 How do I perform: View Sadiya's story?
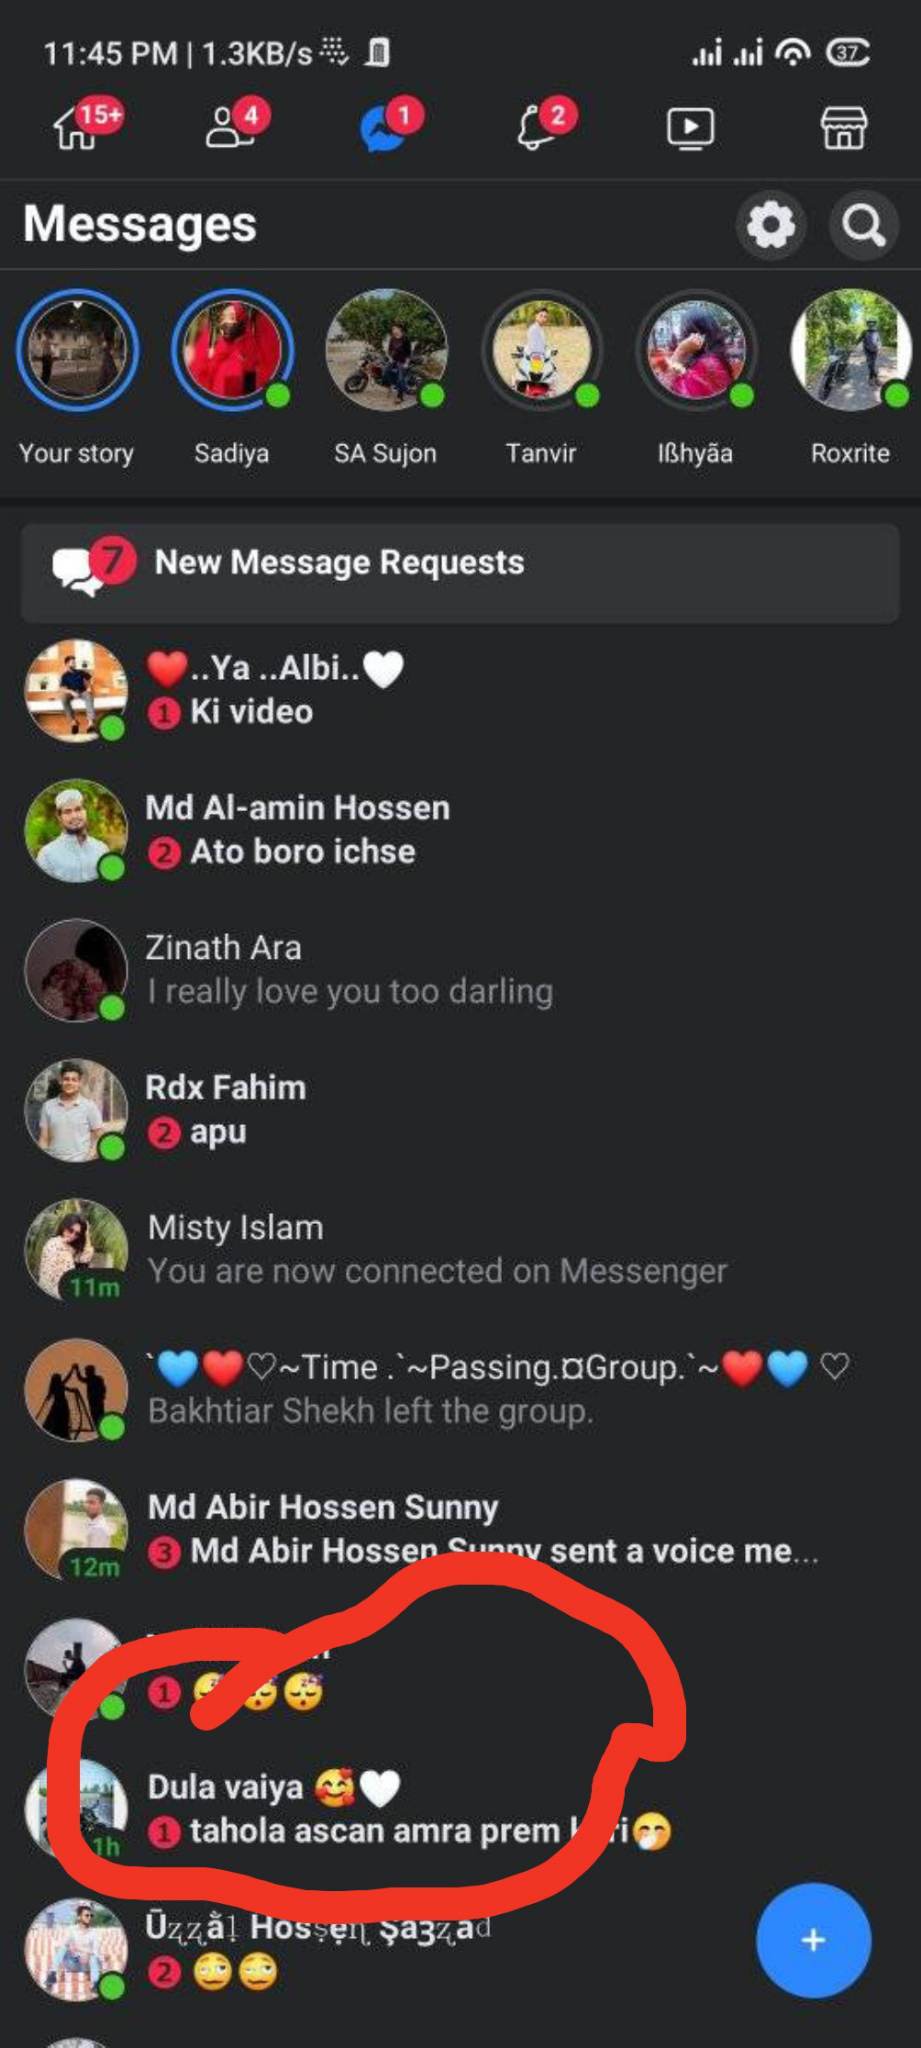pyautogui.click(x=232, y=351)
